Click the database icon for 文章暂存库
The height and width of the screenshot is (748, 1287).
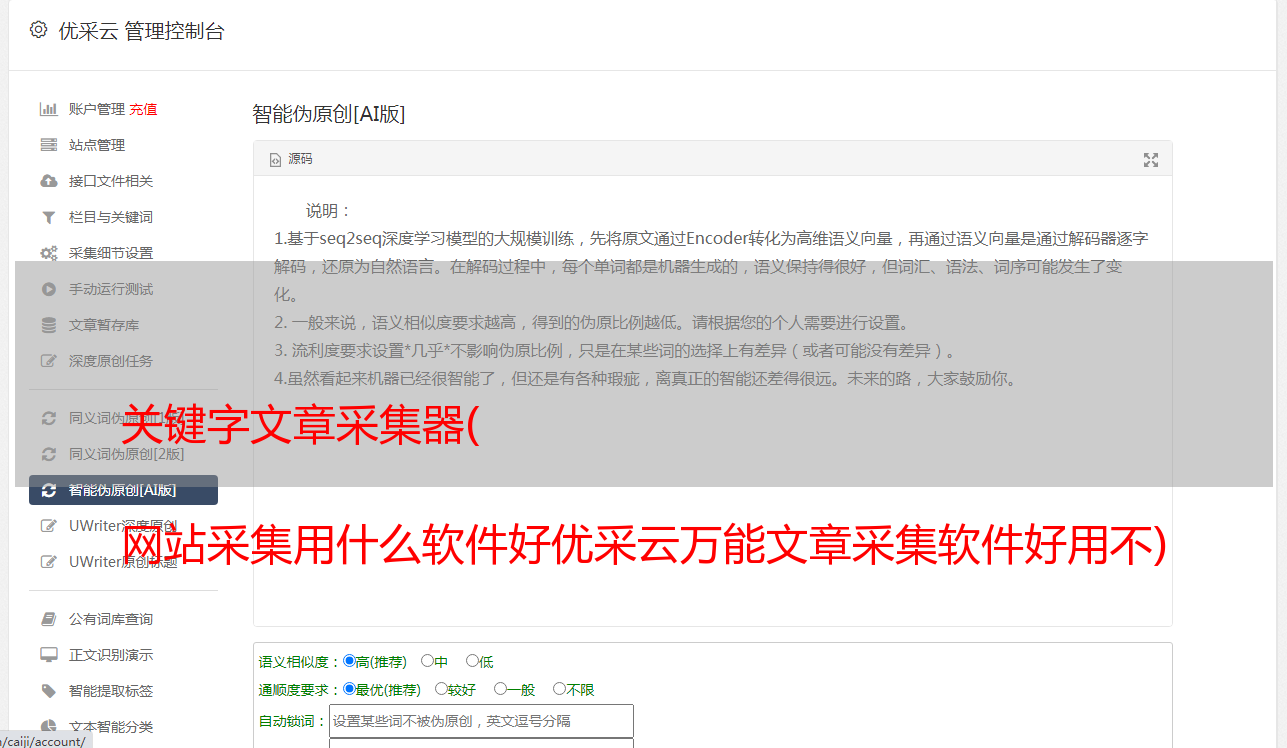coord(48,325)
